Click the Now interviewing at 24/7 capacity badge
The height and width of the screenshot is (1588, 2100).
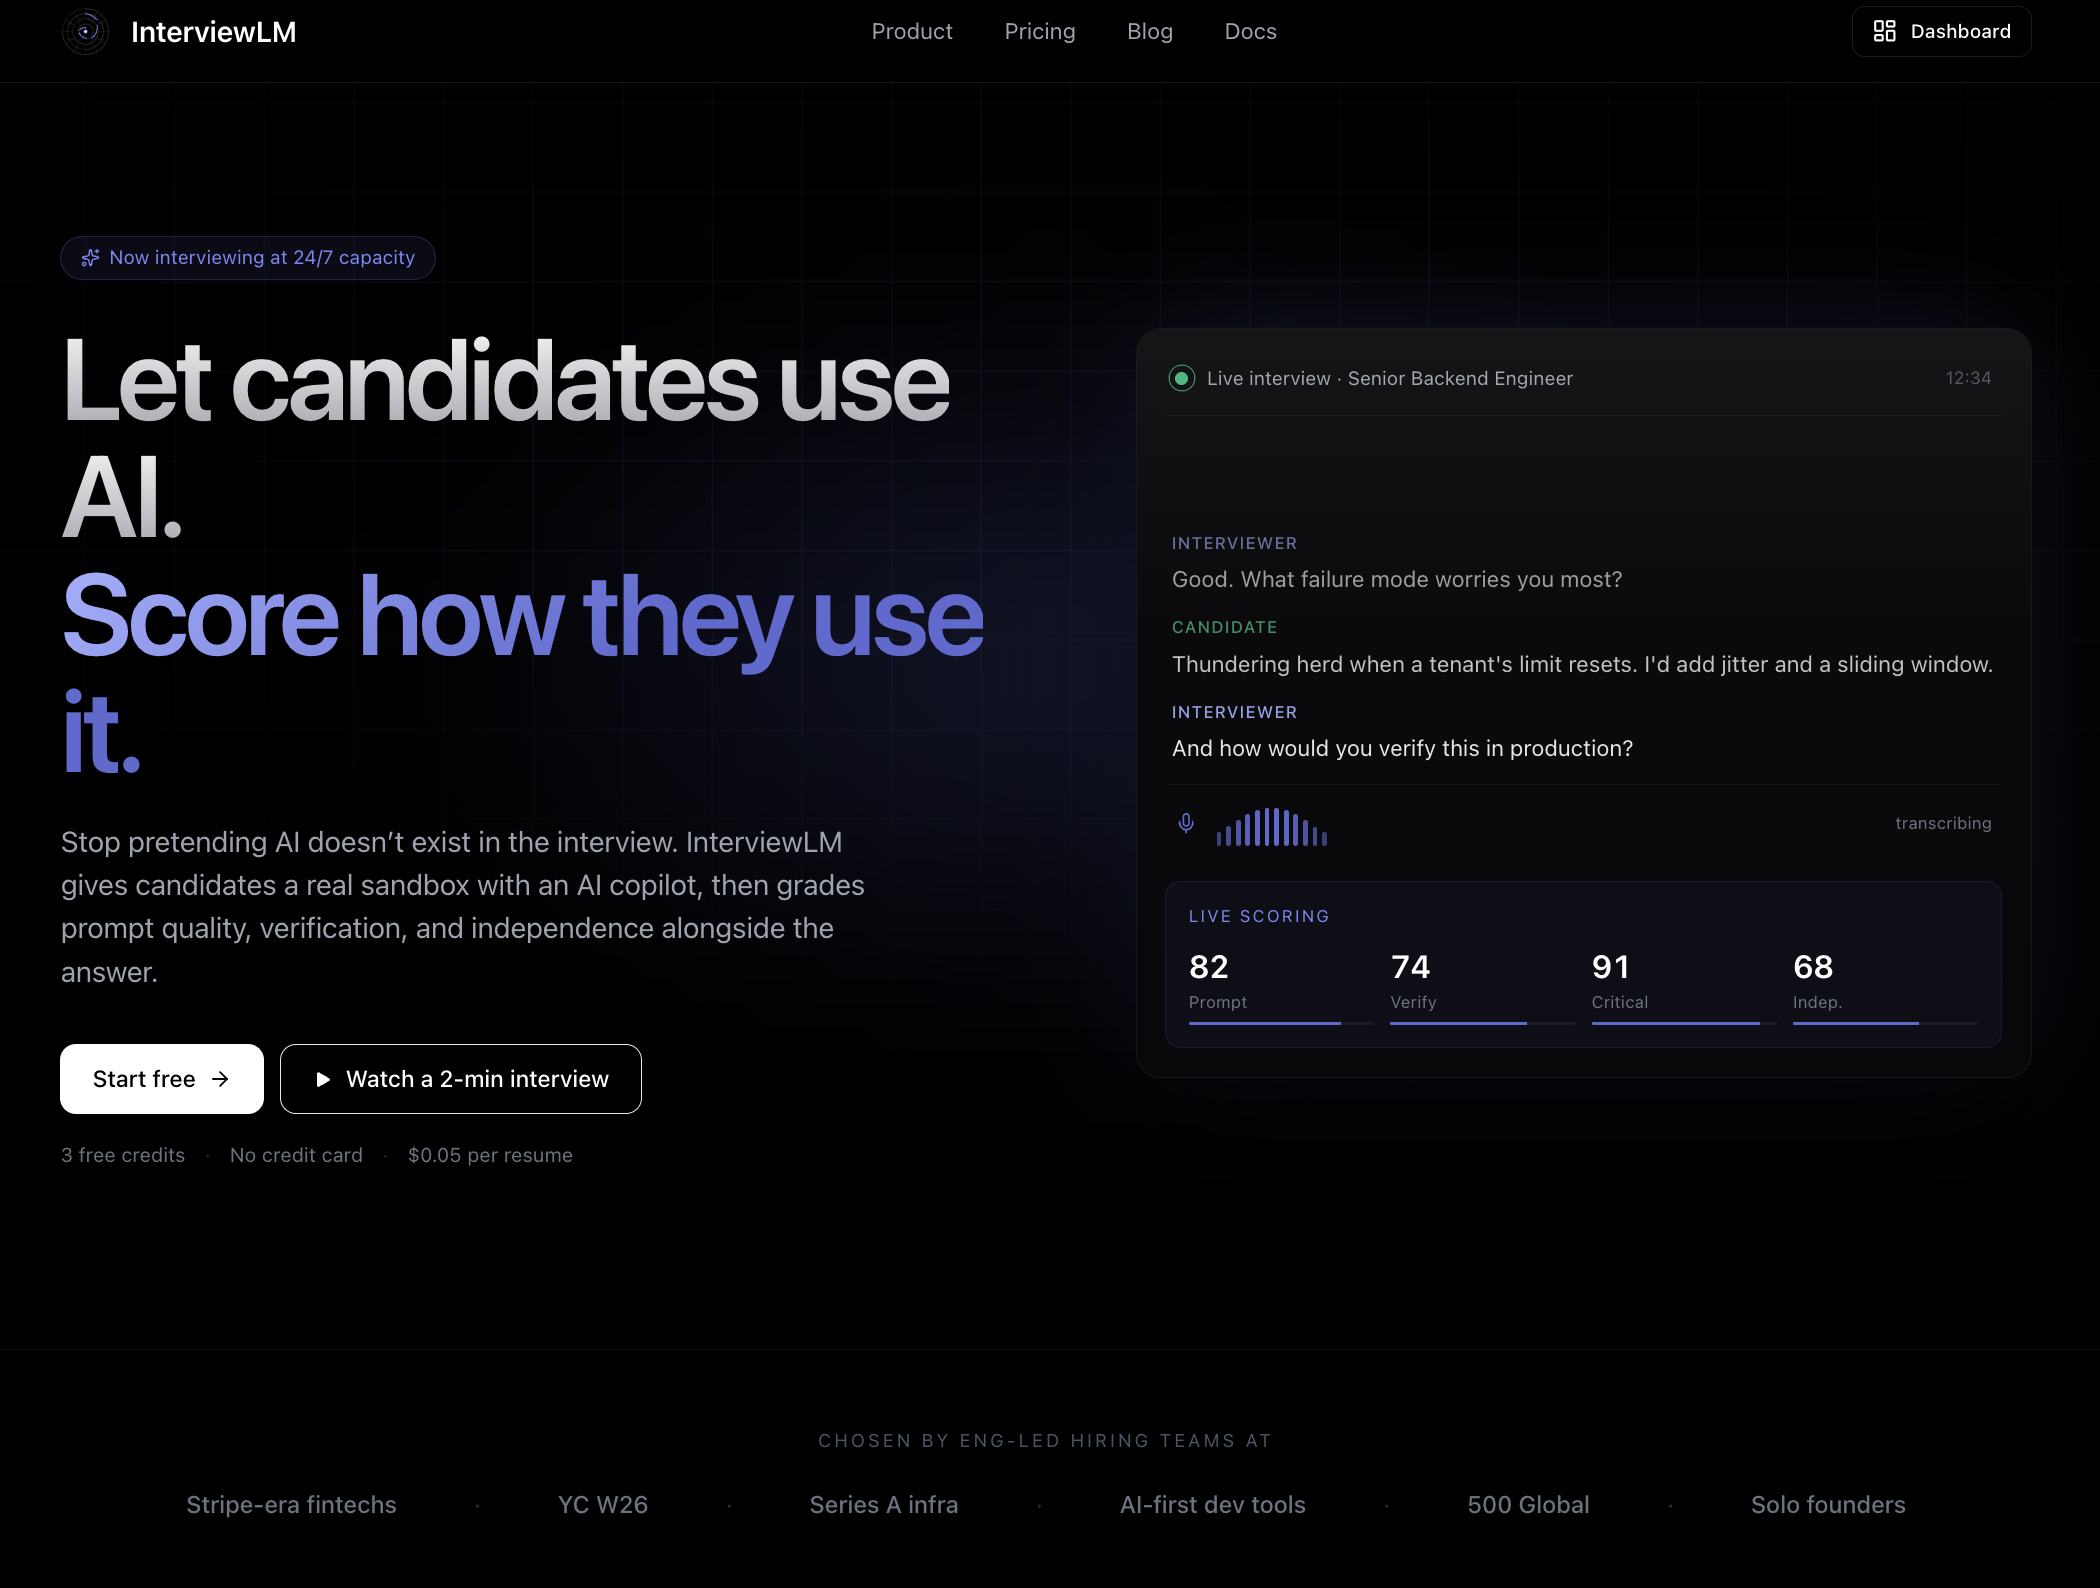click(x=248, y=258)
